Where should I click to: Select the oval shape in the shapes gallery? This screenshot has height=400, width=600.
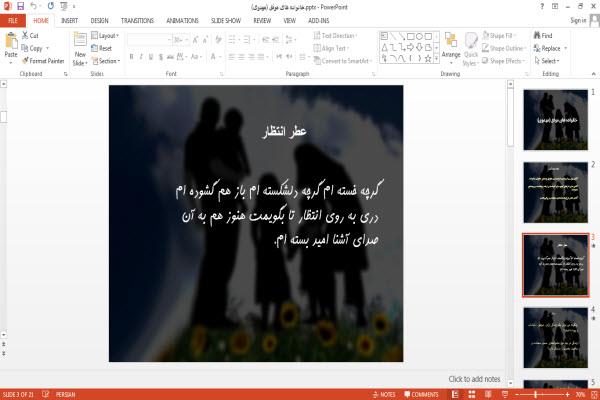click(x=419, y=36)
